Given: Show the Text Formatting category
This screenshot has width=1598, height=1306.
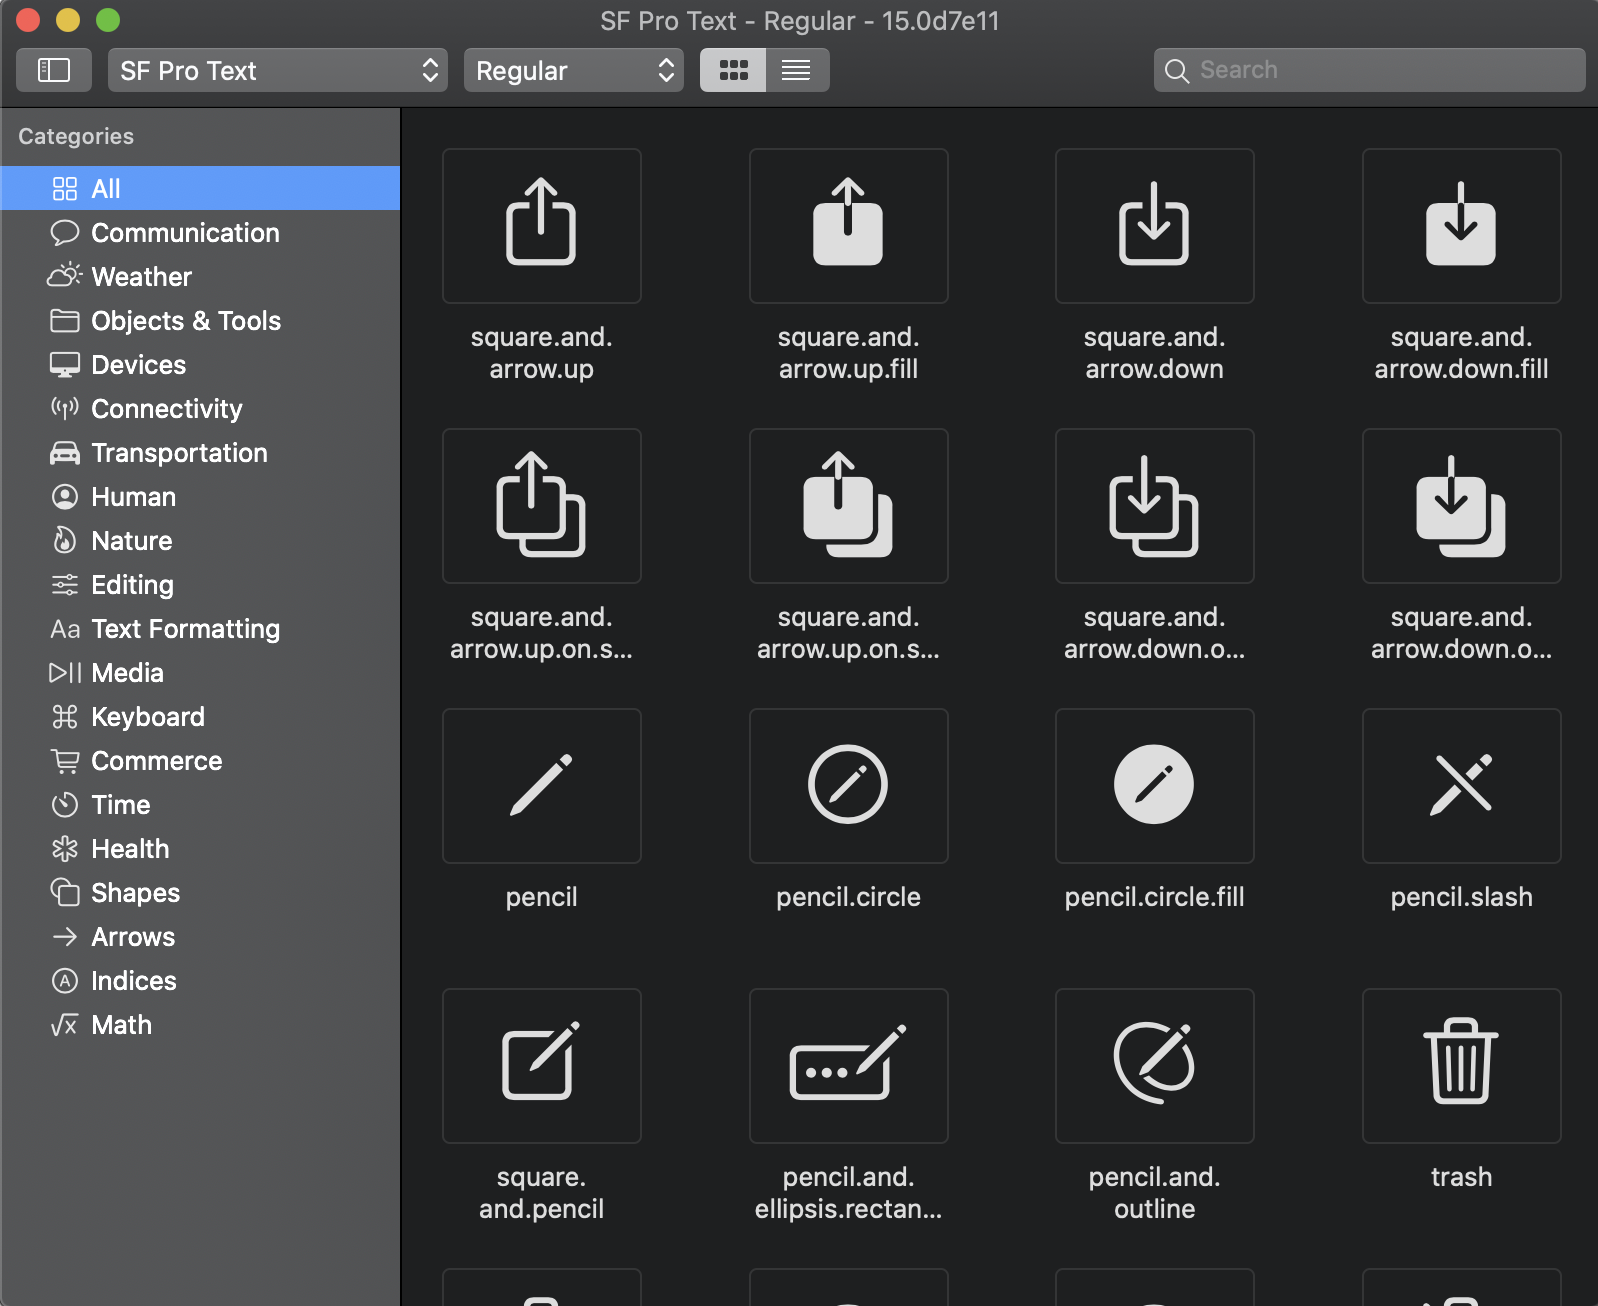Looking at the screenshot, I should coord(200,628).
